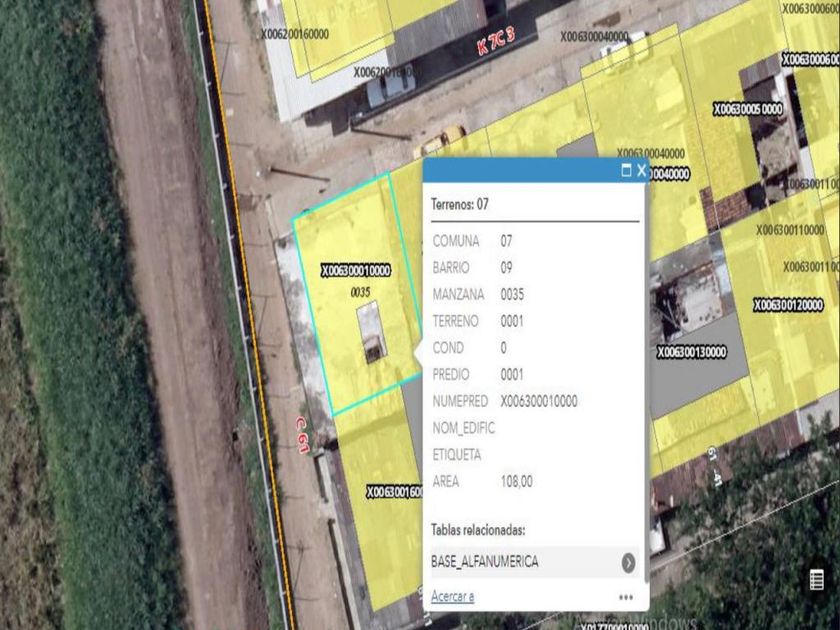Close the Terrenos: 07 popup

[641, 171]
